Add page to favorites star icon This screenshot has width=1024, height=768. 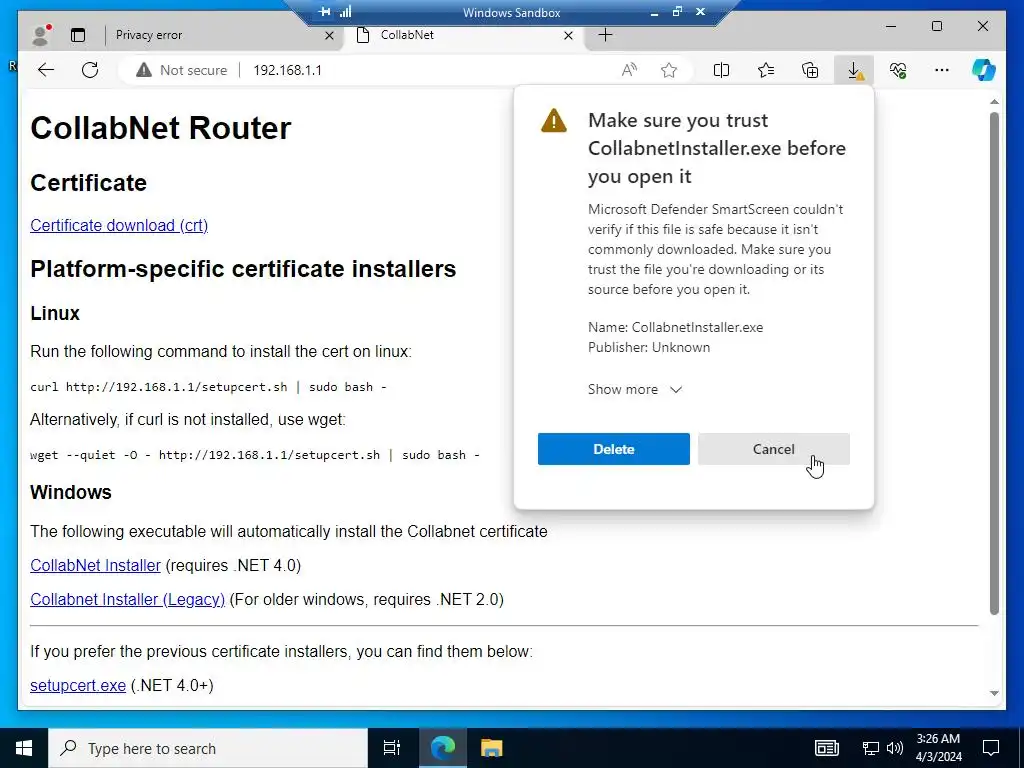669,70
